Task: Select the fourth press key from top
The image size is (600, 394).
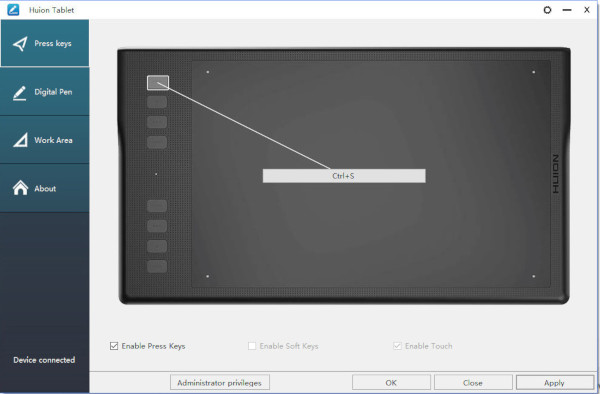Action: (157, 142)
